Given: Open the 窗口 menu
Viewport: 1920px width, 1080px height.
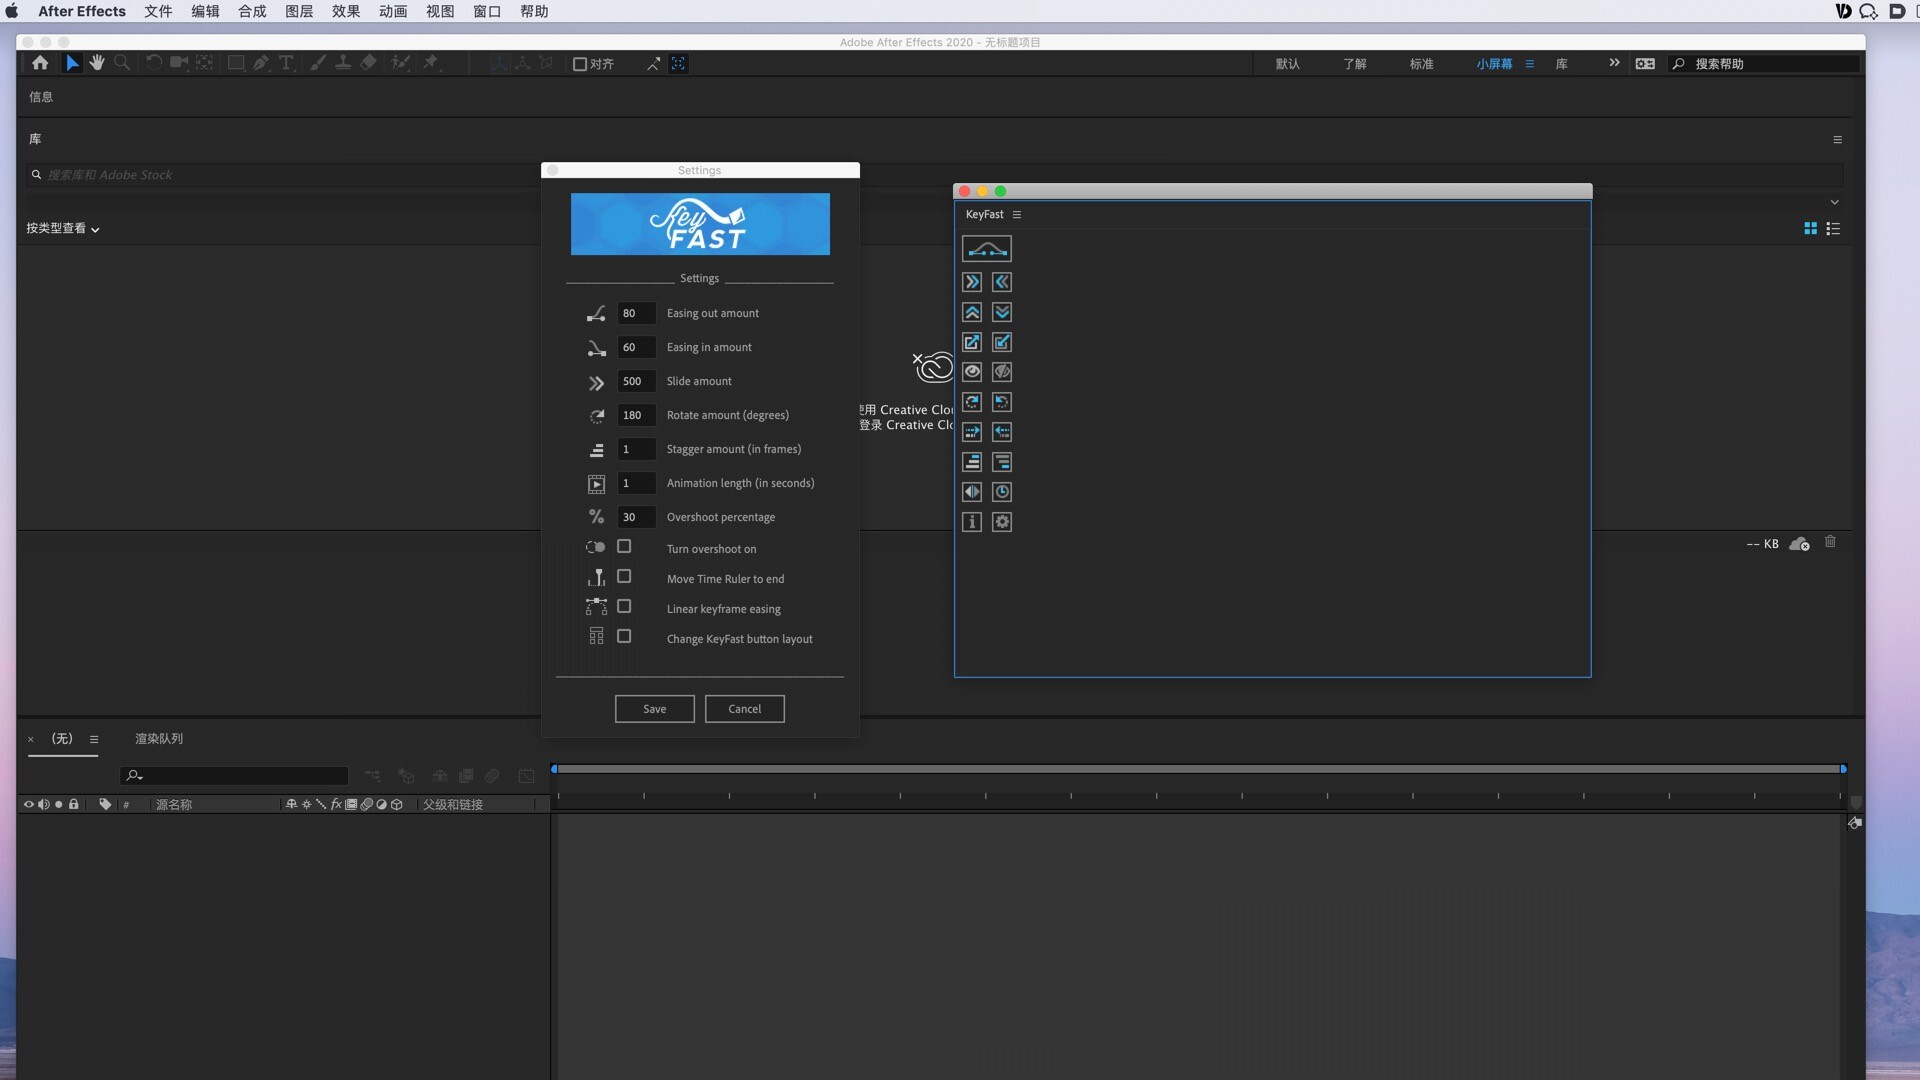Looking at the screenshot, I should pos(487,11).
